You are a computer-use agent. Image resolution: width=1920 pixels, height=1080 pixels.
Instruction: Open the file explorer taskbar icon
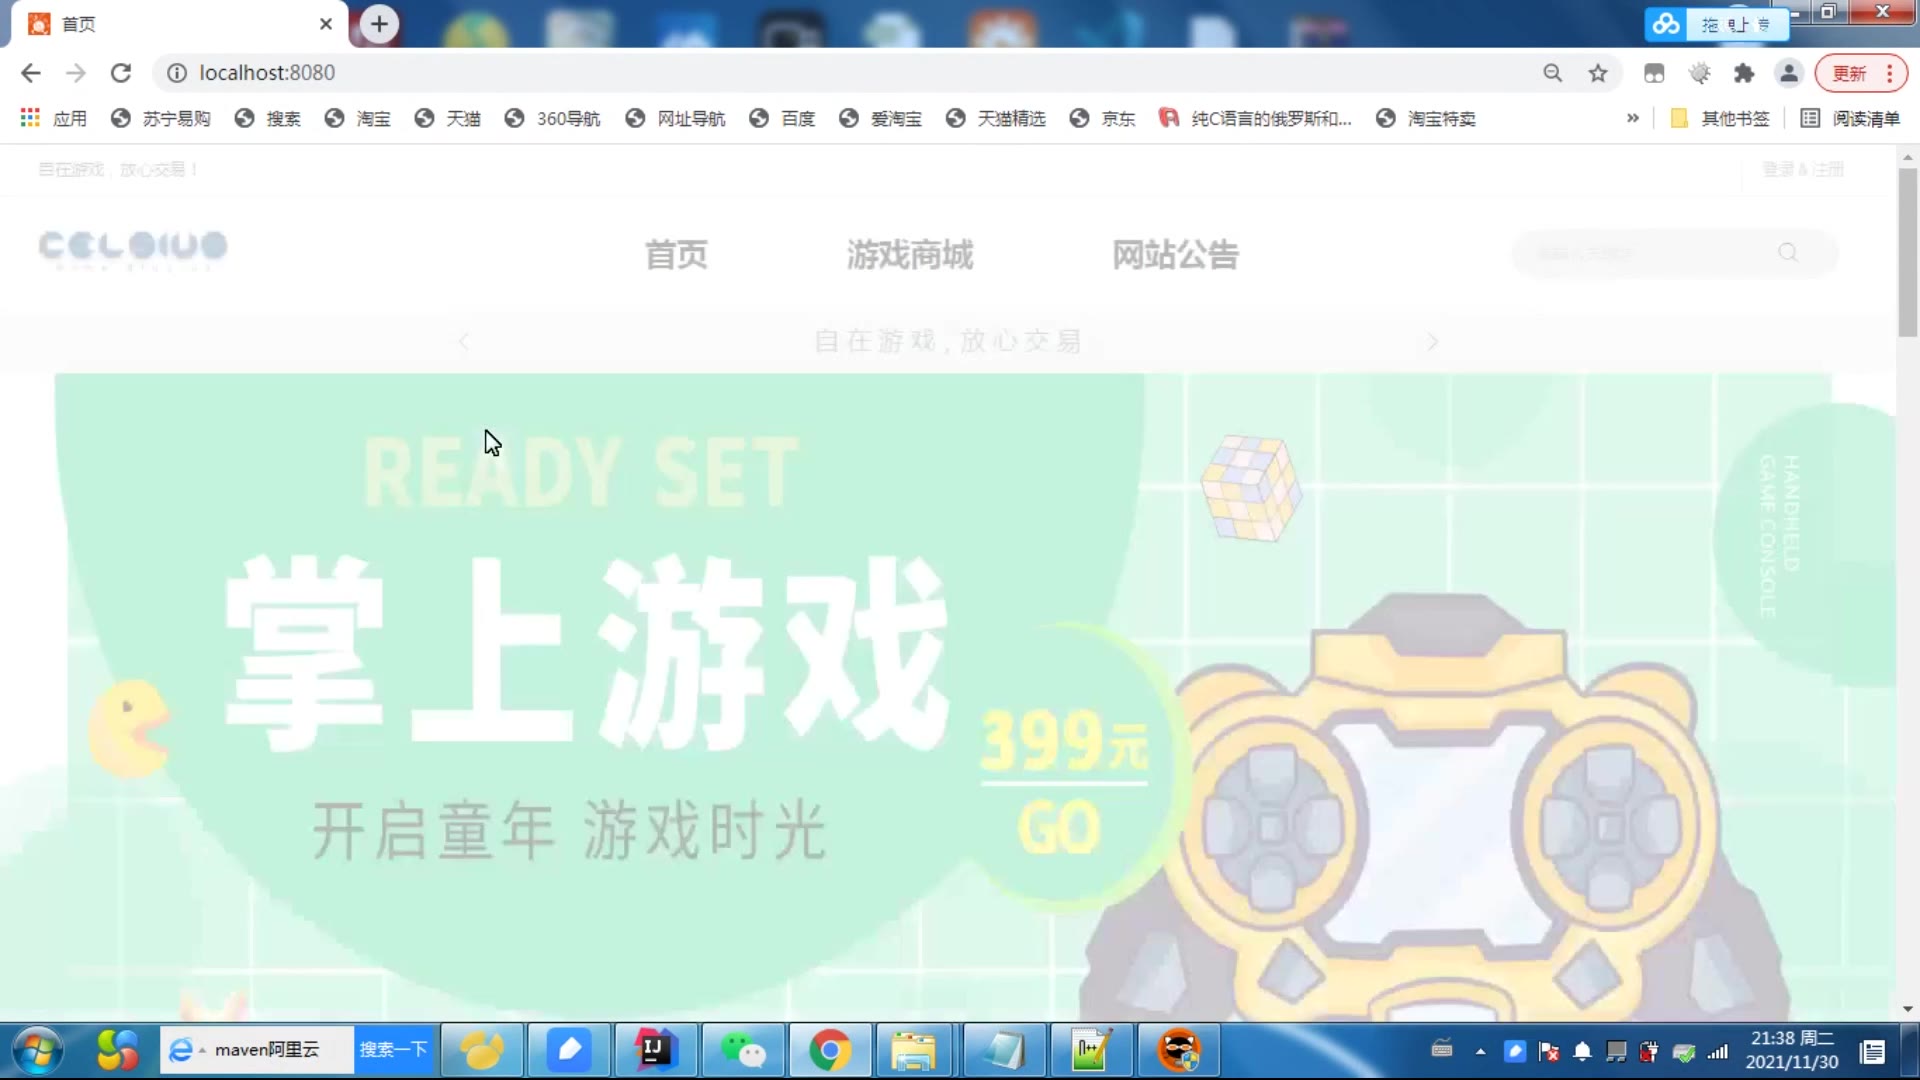(914, 1050)
